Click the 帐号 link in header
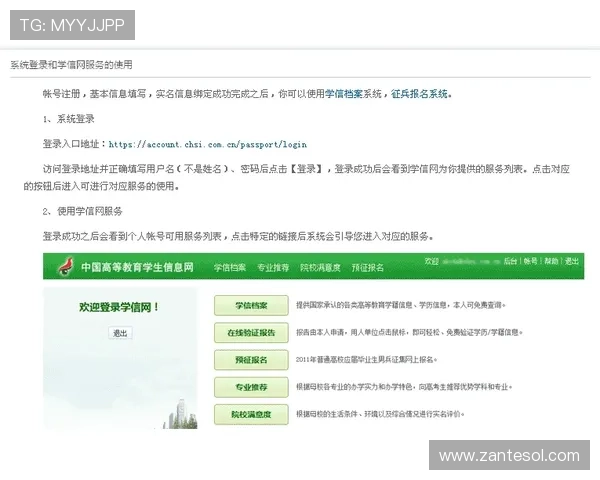This screenshot has width=600, height=480. [x=530, y=261]
